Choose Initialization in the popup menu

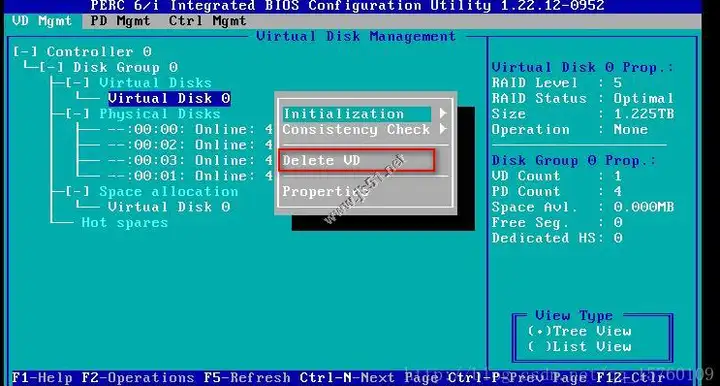(x=356, y=114)
